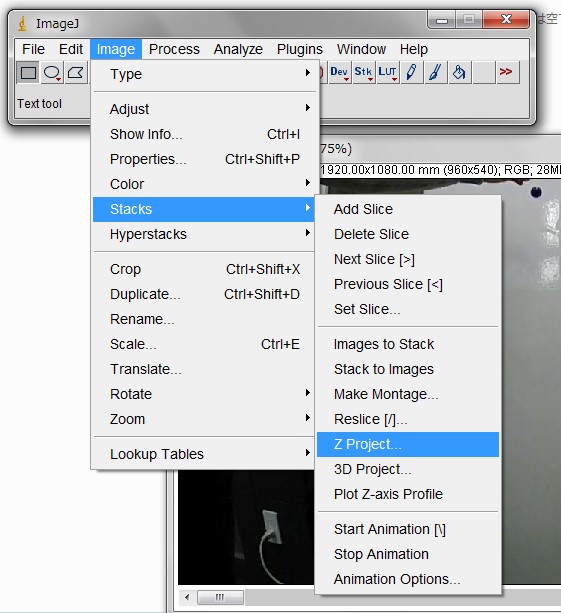Click the ImageJ microscope title icon

pos(22,23)
